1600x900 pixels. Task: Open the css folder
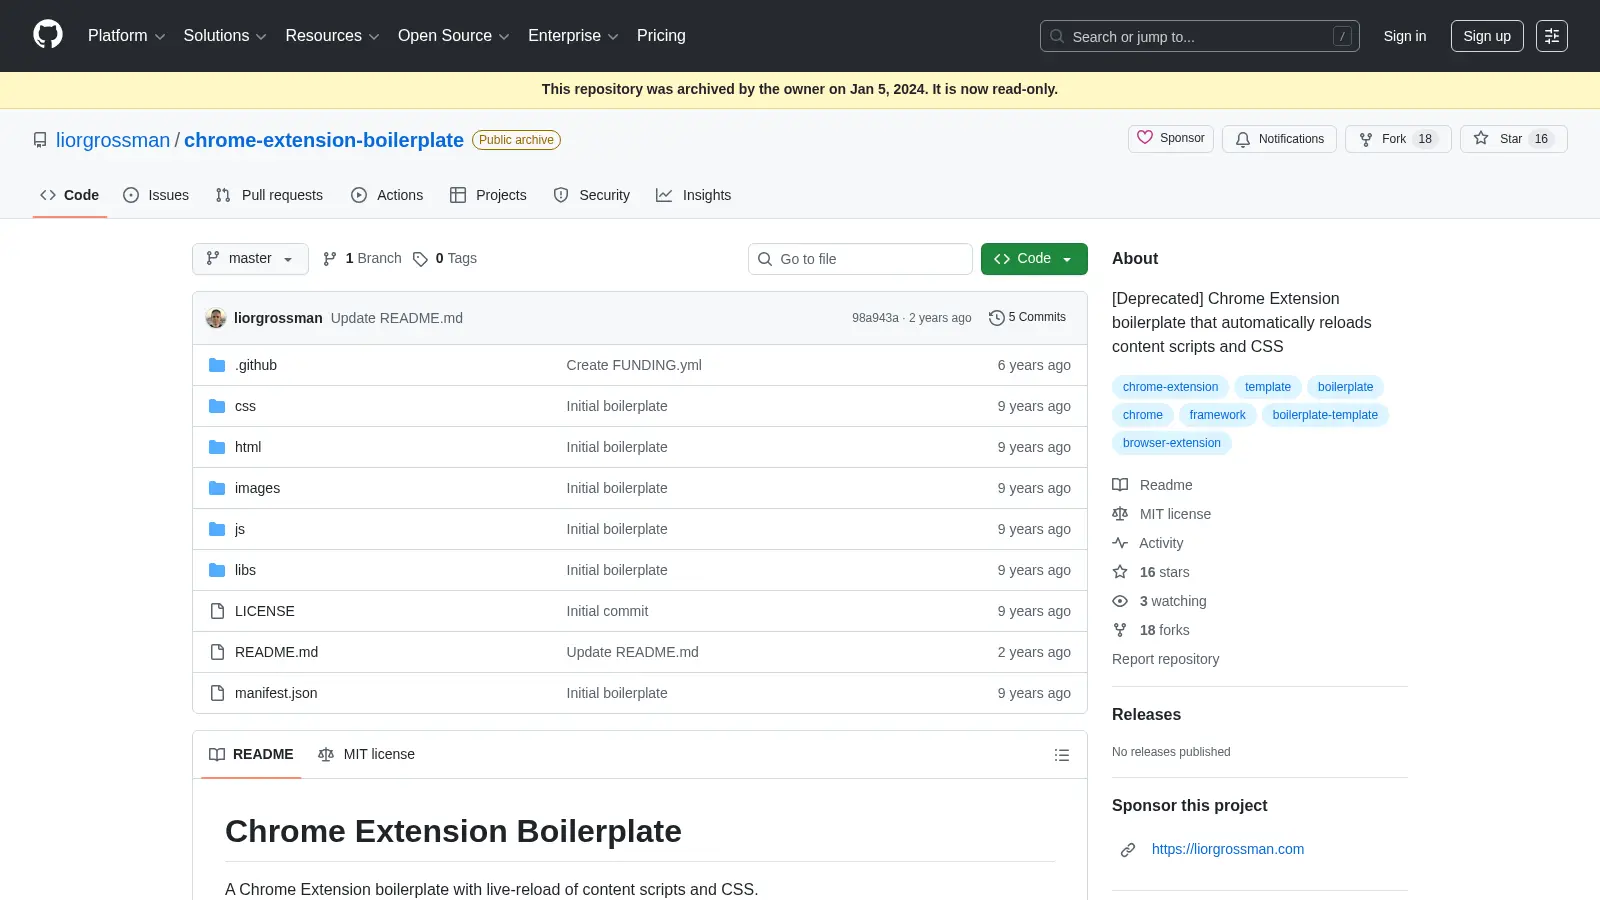(245, 406)
